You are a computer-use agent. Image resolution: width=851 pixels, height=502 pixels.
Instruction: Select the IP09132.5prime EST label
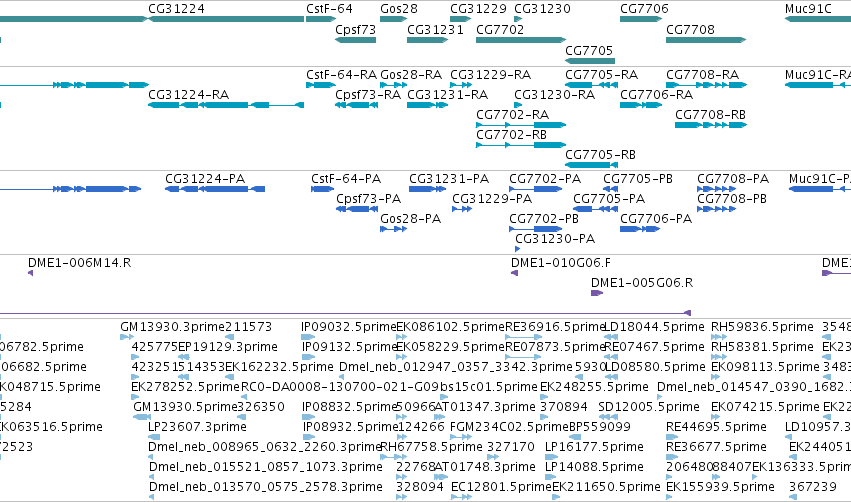pyautogui.click(x=349, y=347)
